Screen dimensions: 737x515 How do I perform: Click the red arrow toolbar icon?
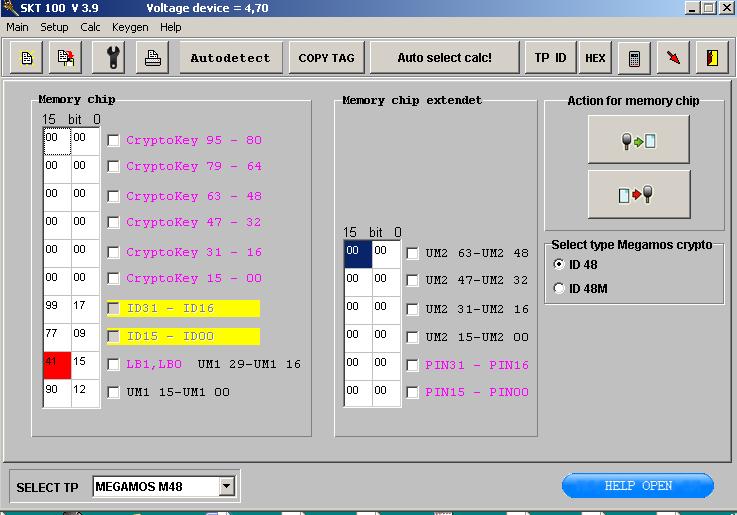click(x=673, y=58)
